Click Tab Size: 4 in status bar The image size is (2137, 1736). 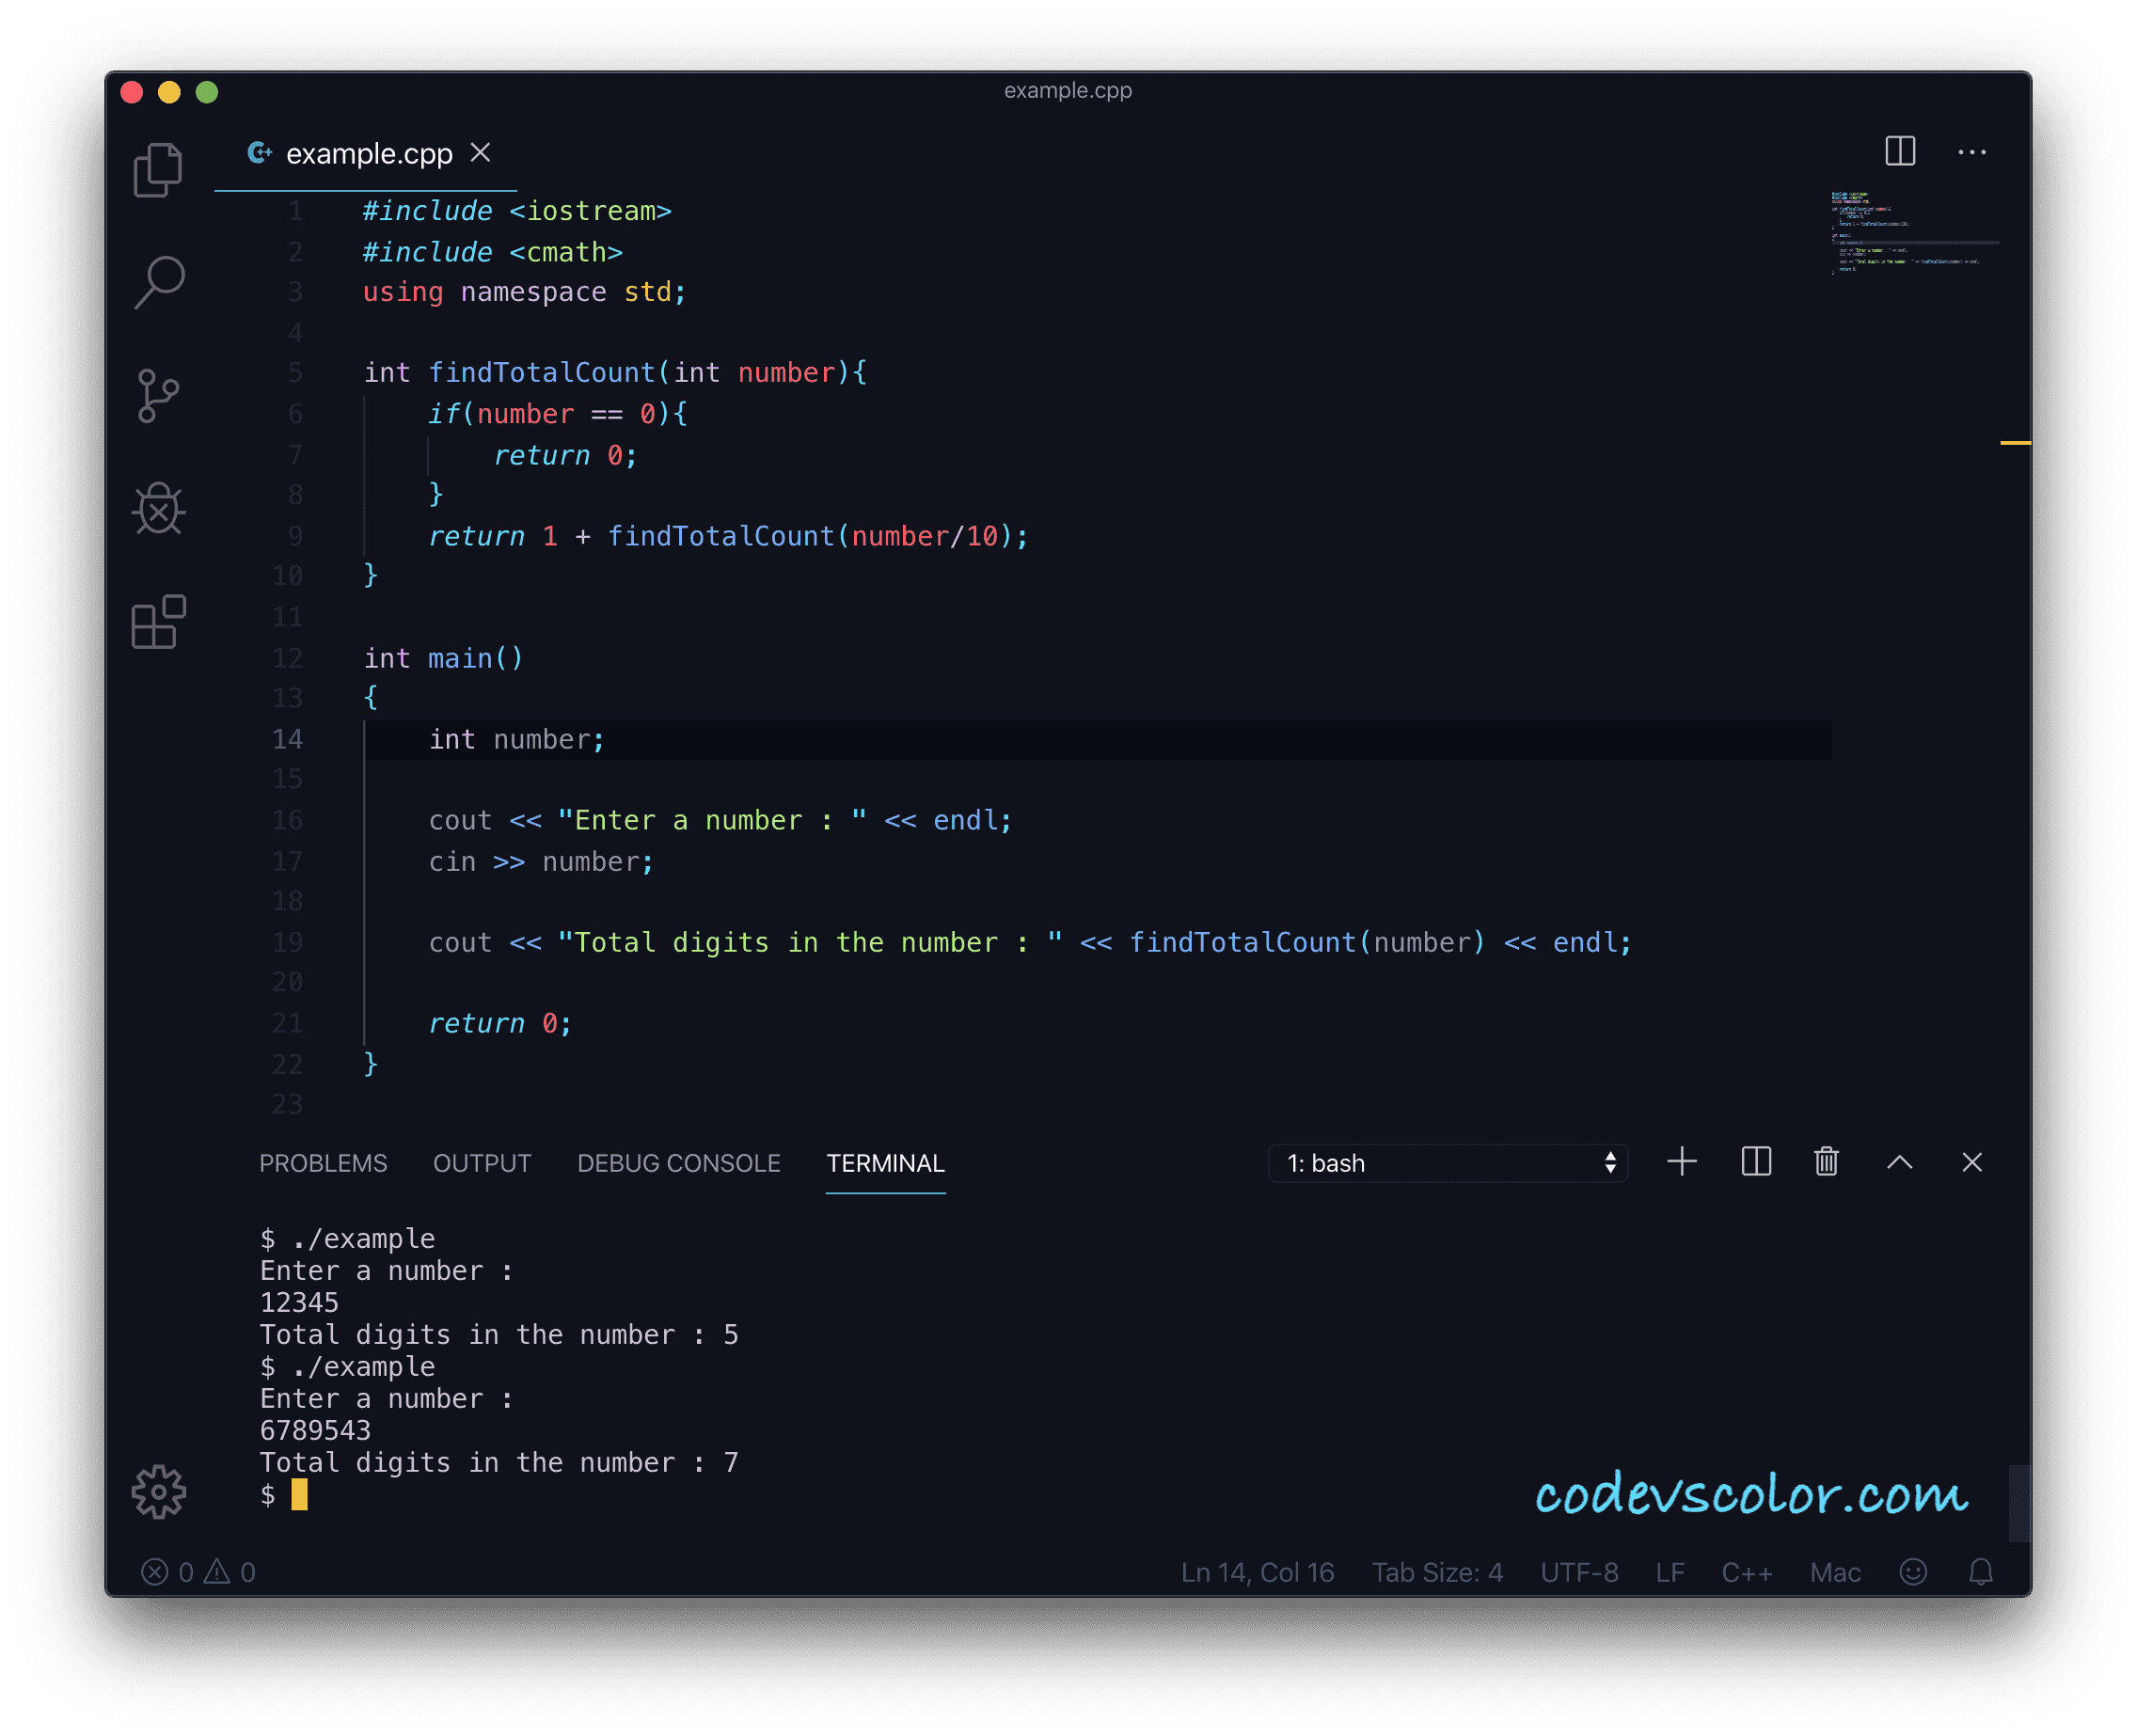click(x=1436, y=1572)
